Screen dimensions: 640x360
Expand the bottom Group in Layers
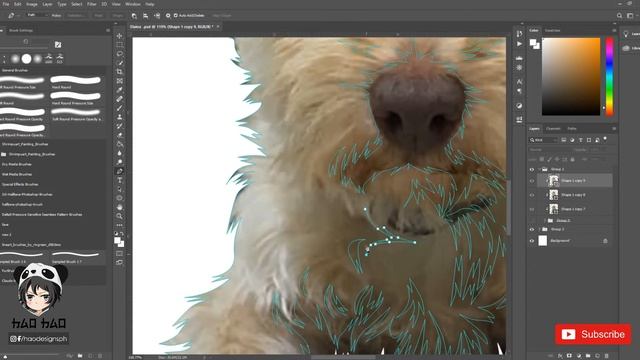click(x=539, y=229)
